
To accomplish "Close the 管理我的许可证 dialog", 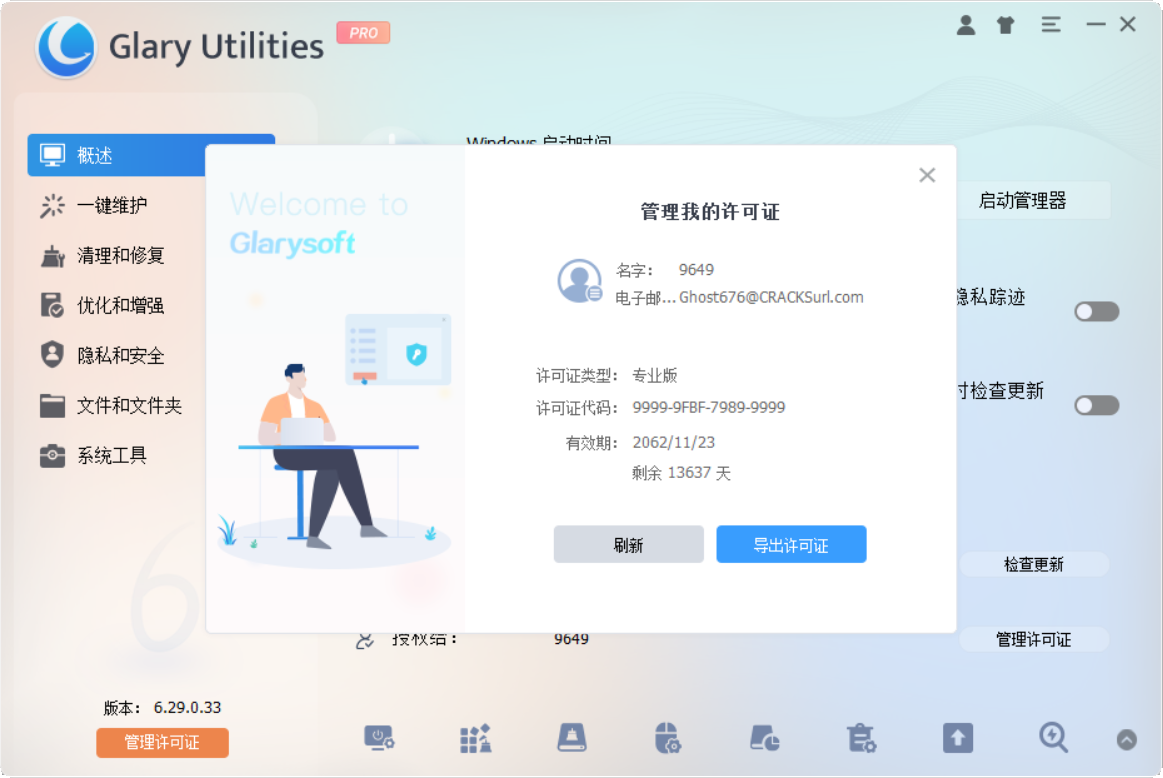I will (x=927, y=175).
